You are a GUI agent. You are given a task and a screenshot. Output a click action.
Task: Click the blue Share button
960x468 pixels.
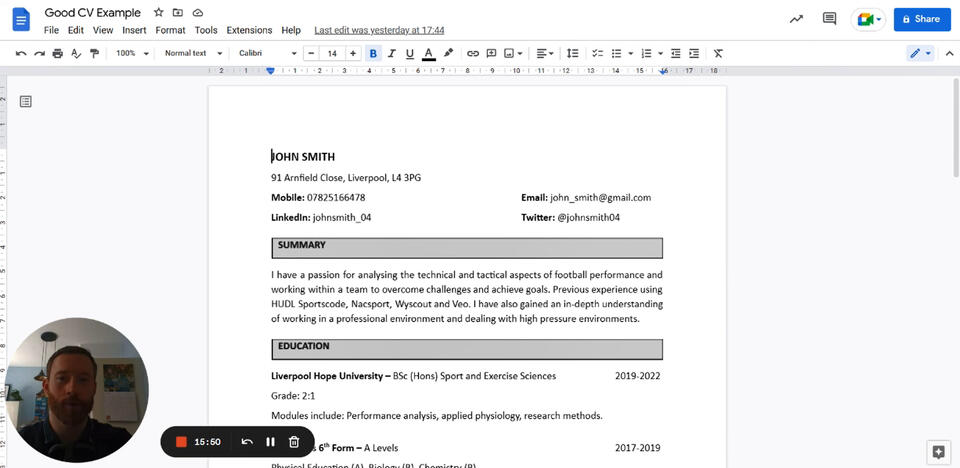[x=922, y=19]
